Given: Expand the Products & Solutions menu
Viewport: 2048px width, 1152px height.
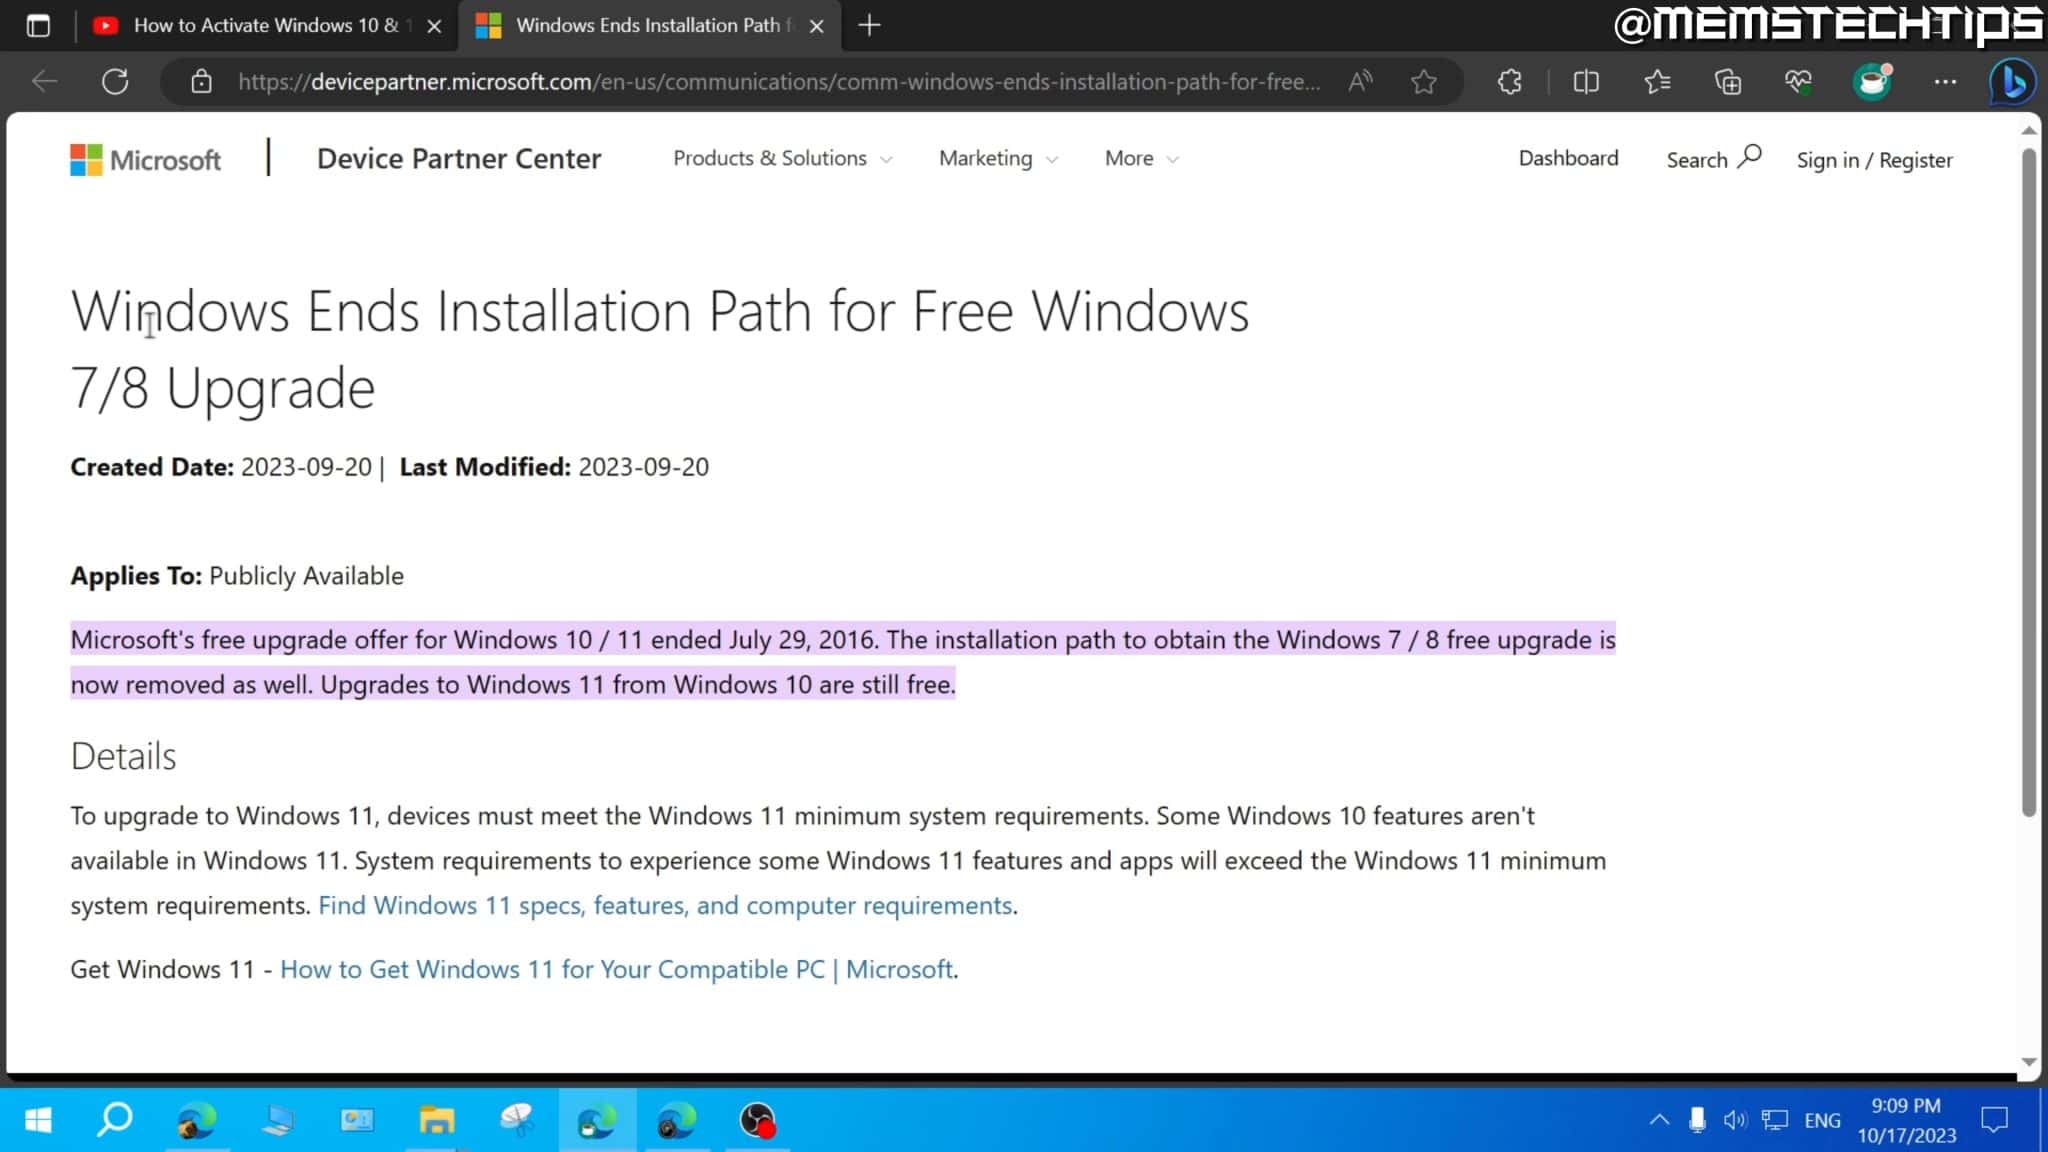Looking at the screenshot, I should 782,158.
